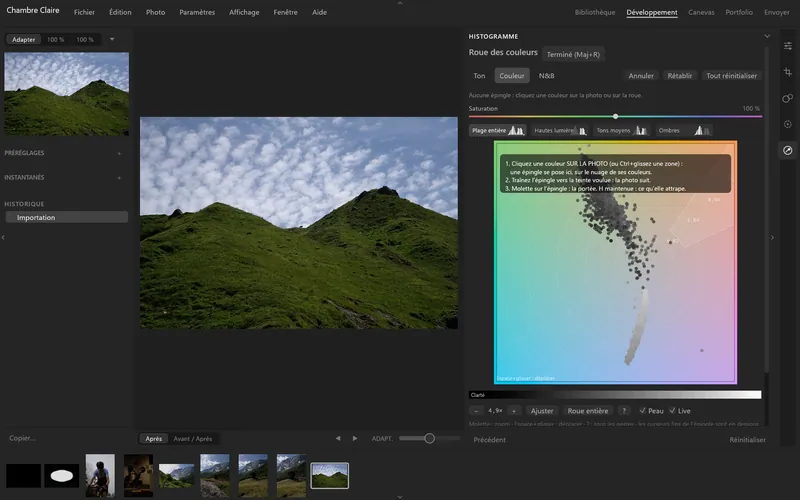
Task: Click the Copier... button
Action: click(22, 438)
